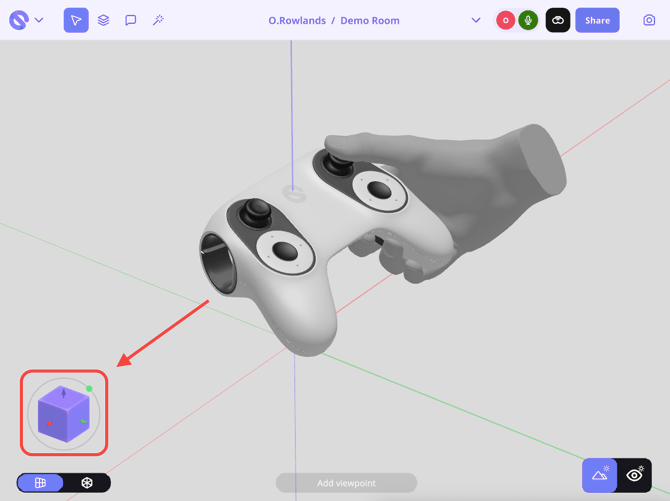This screenshot has width=670, height=501.
Task: Switch to wireframe sphere view mode
Action: click(87, 483)
